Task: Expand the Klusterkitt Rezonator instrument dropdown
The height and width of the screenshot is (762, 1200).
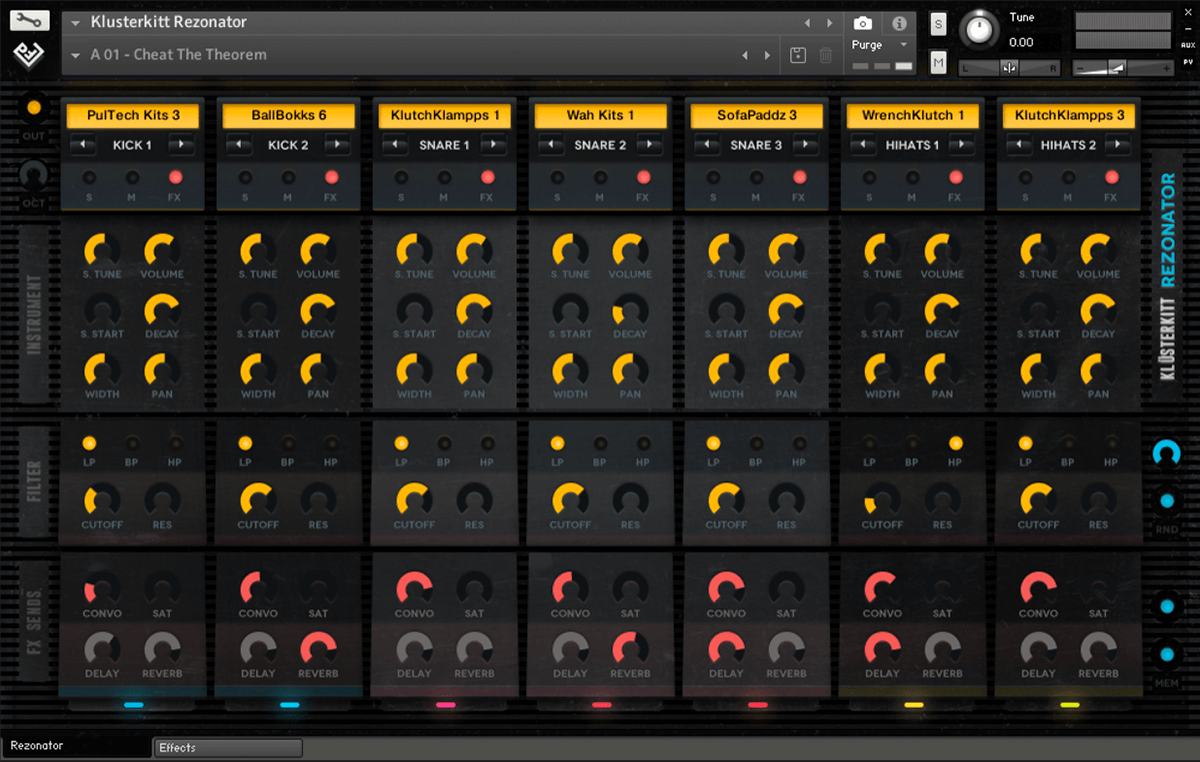Action: click(x=76, y=23)
